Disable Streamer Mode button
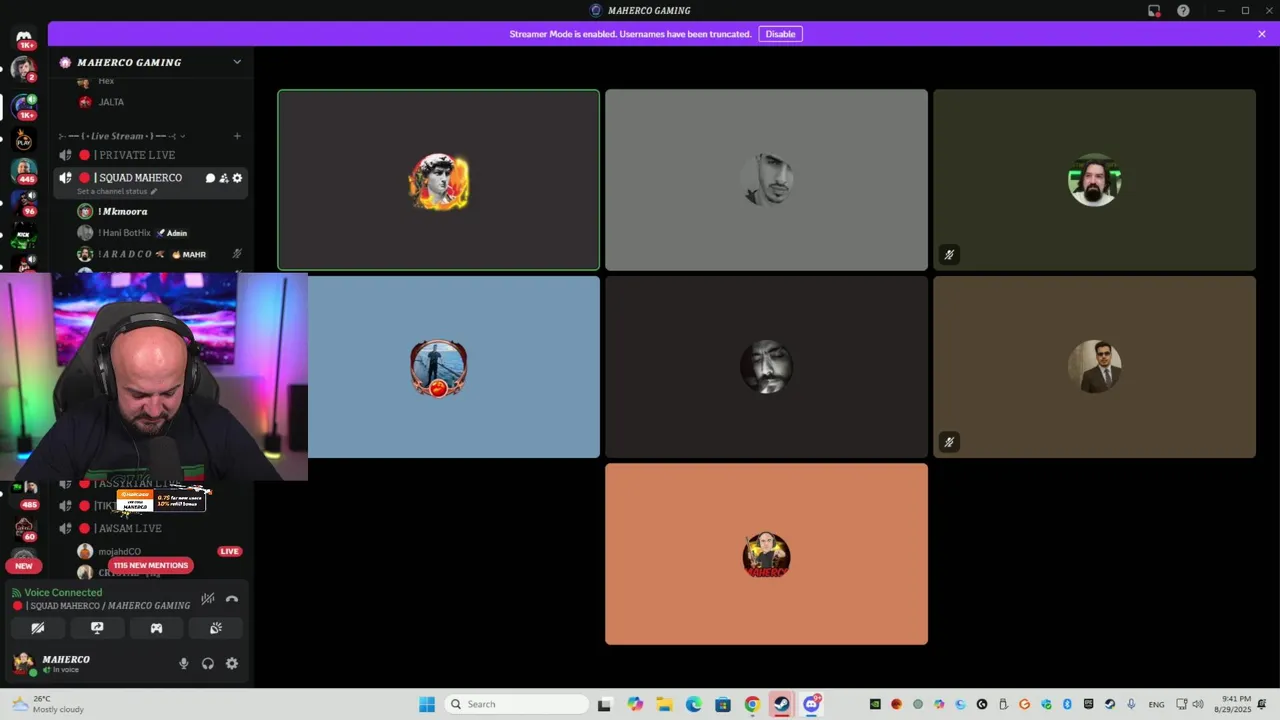1280x720 pixels. coord(780,34)
